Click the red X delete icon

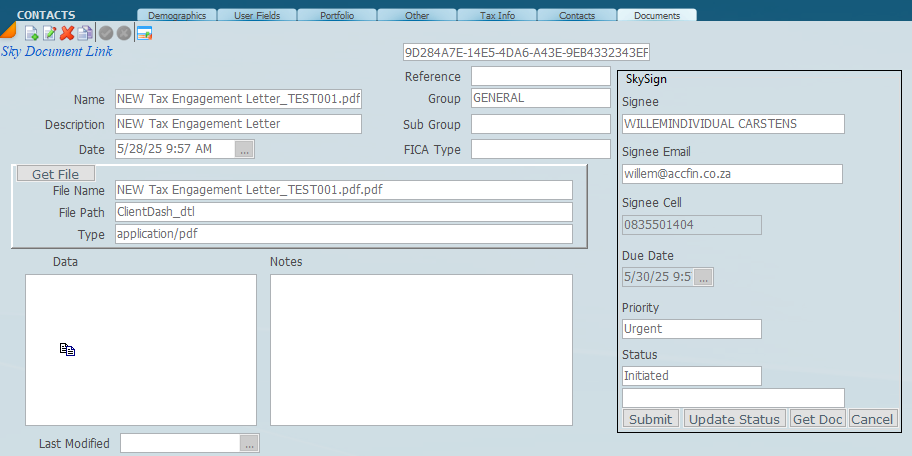67,33
